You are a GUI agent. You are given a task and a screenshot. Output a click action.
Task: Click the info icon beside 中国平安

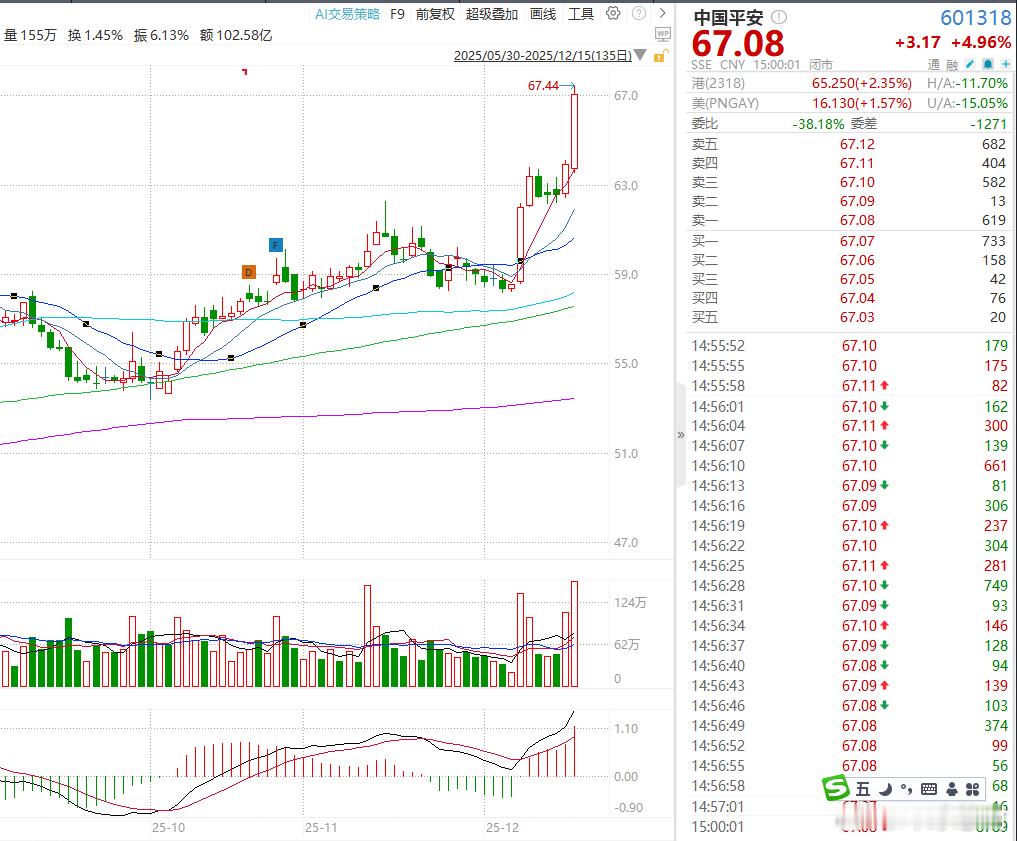(779, 17)
